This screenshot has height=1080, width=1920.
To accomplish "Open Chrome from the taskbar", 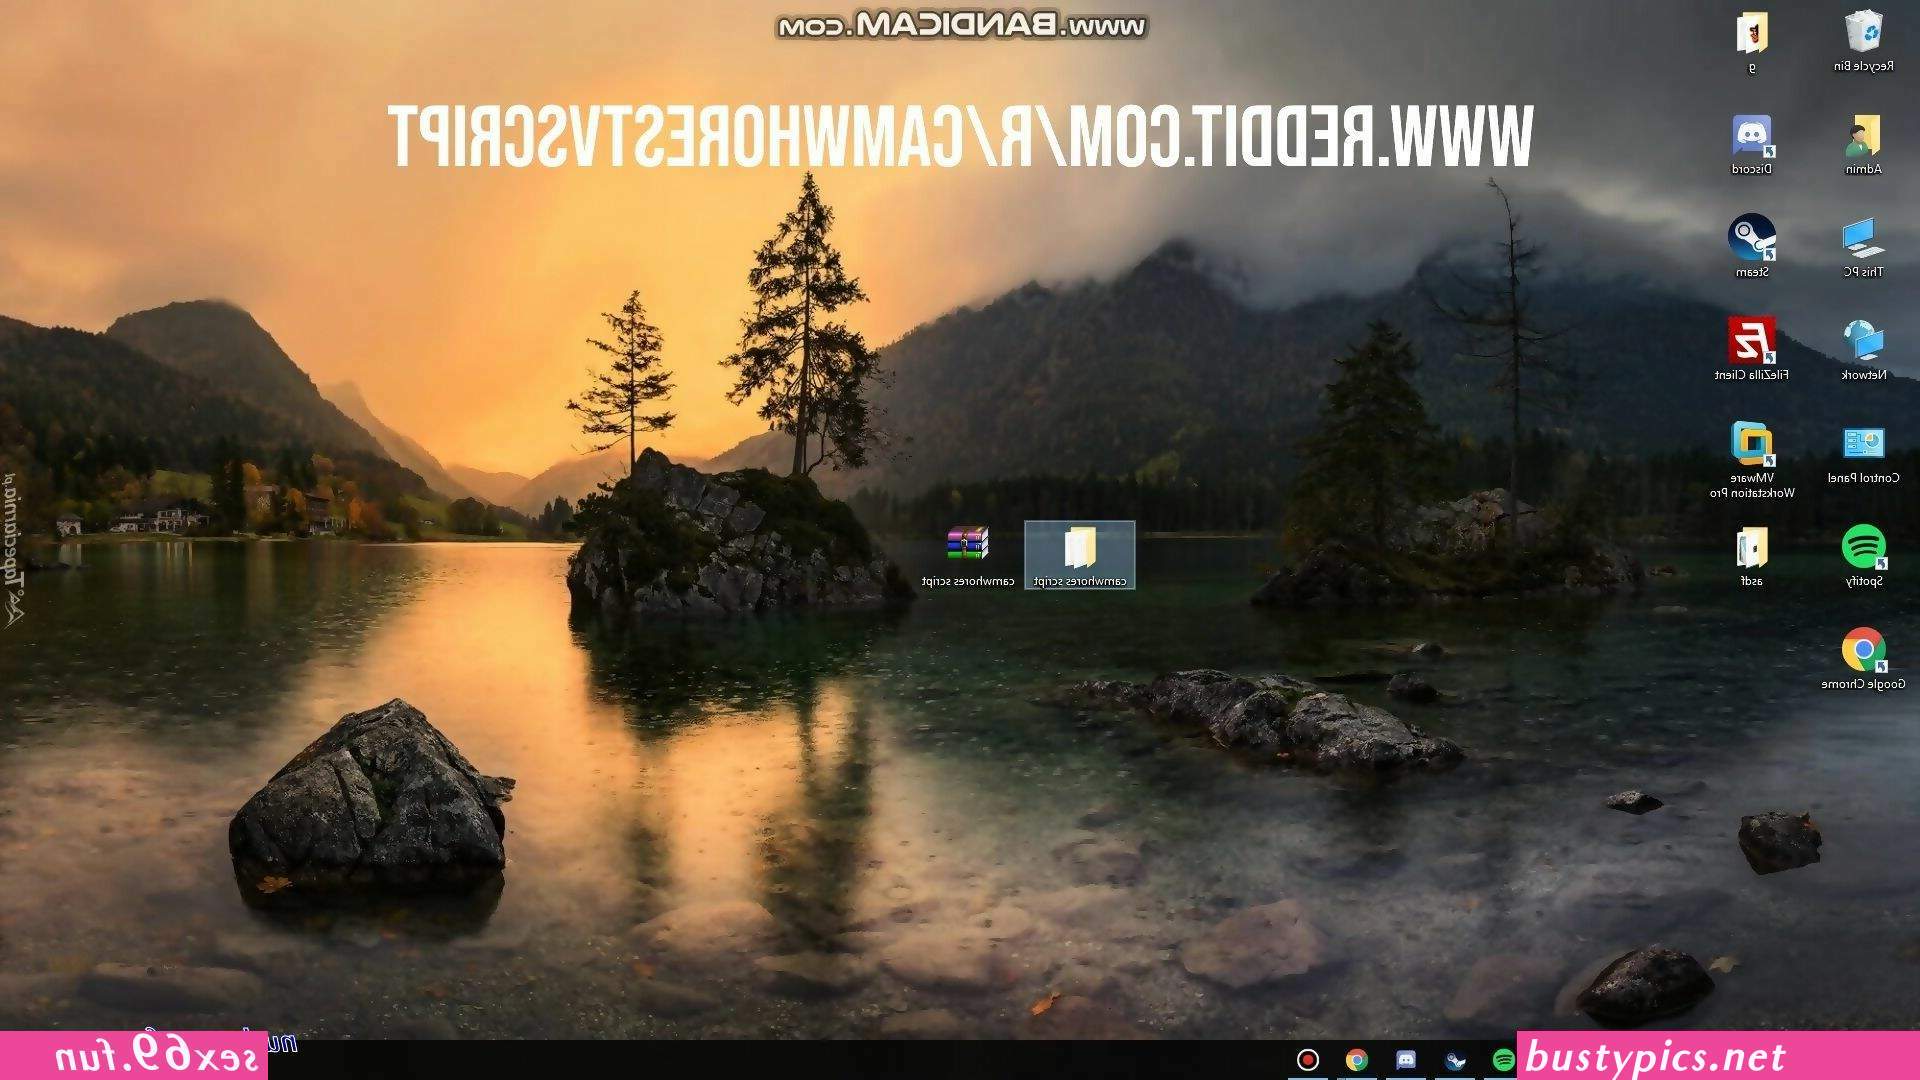I will pyautogui.click(x=1357, y=1060).
